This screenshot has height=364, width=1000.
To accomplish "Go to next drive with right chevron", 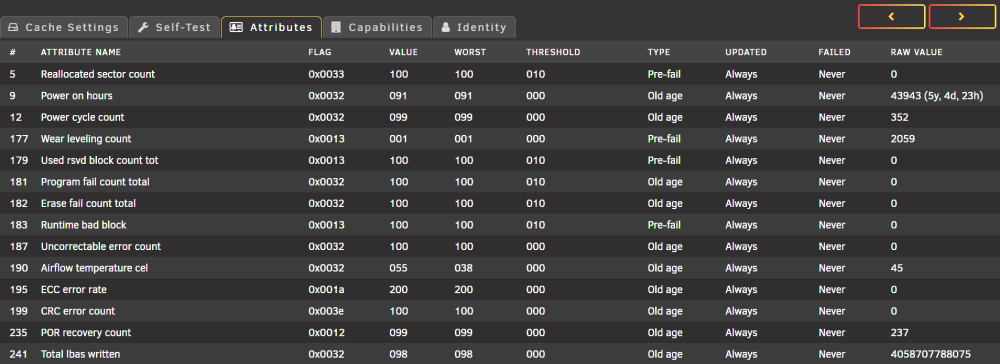I will pos(962,17).
